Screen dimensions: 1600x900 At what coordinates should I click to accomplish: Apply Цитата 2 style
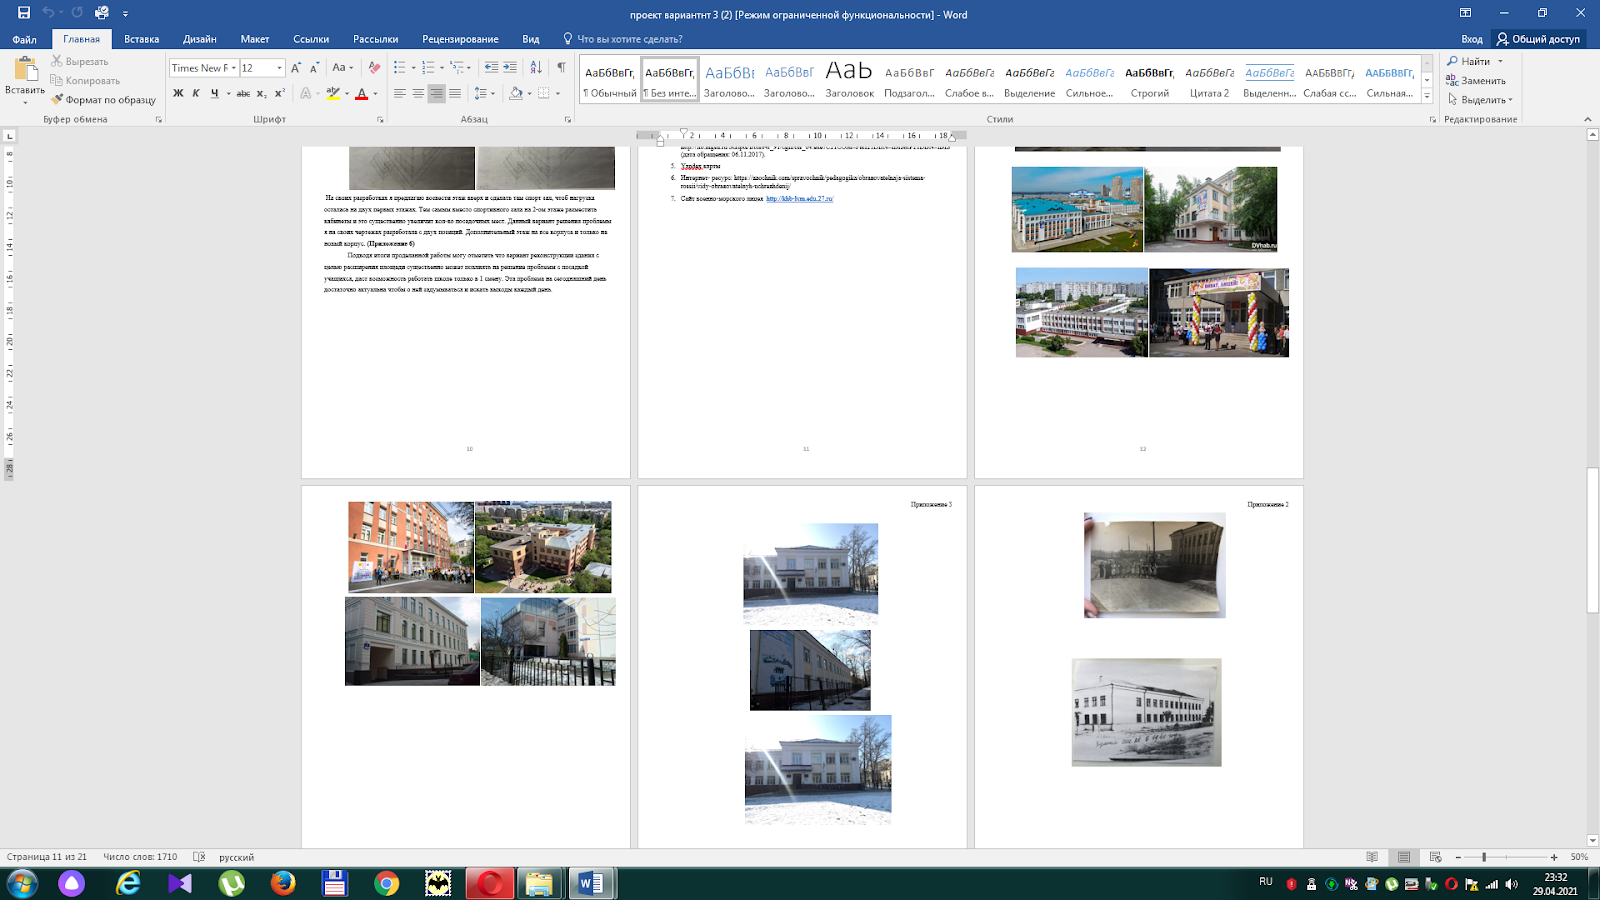point(1210,80)
